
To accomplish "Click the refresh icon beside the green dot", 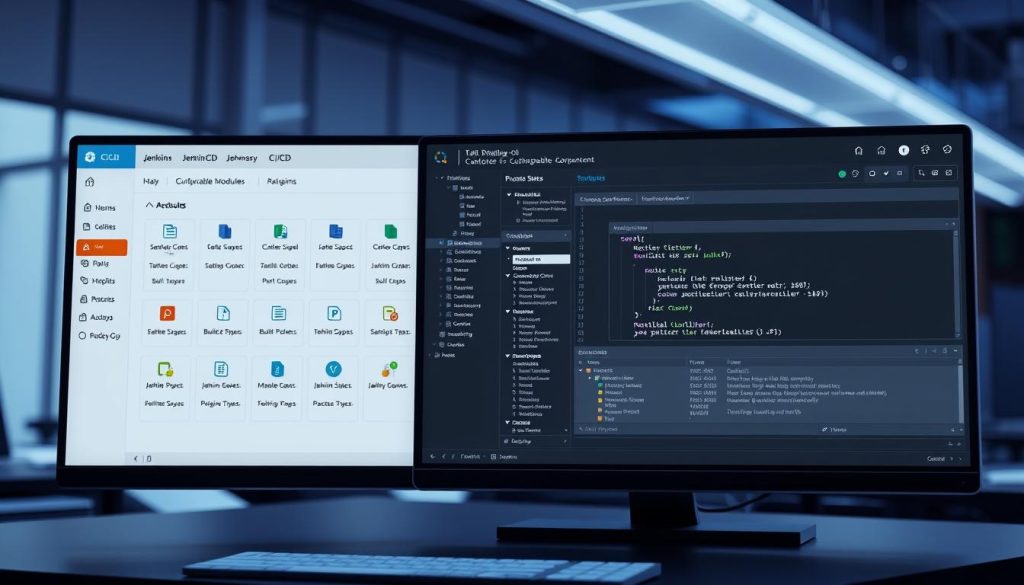I will pos(856,174).
